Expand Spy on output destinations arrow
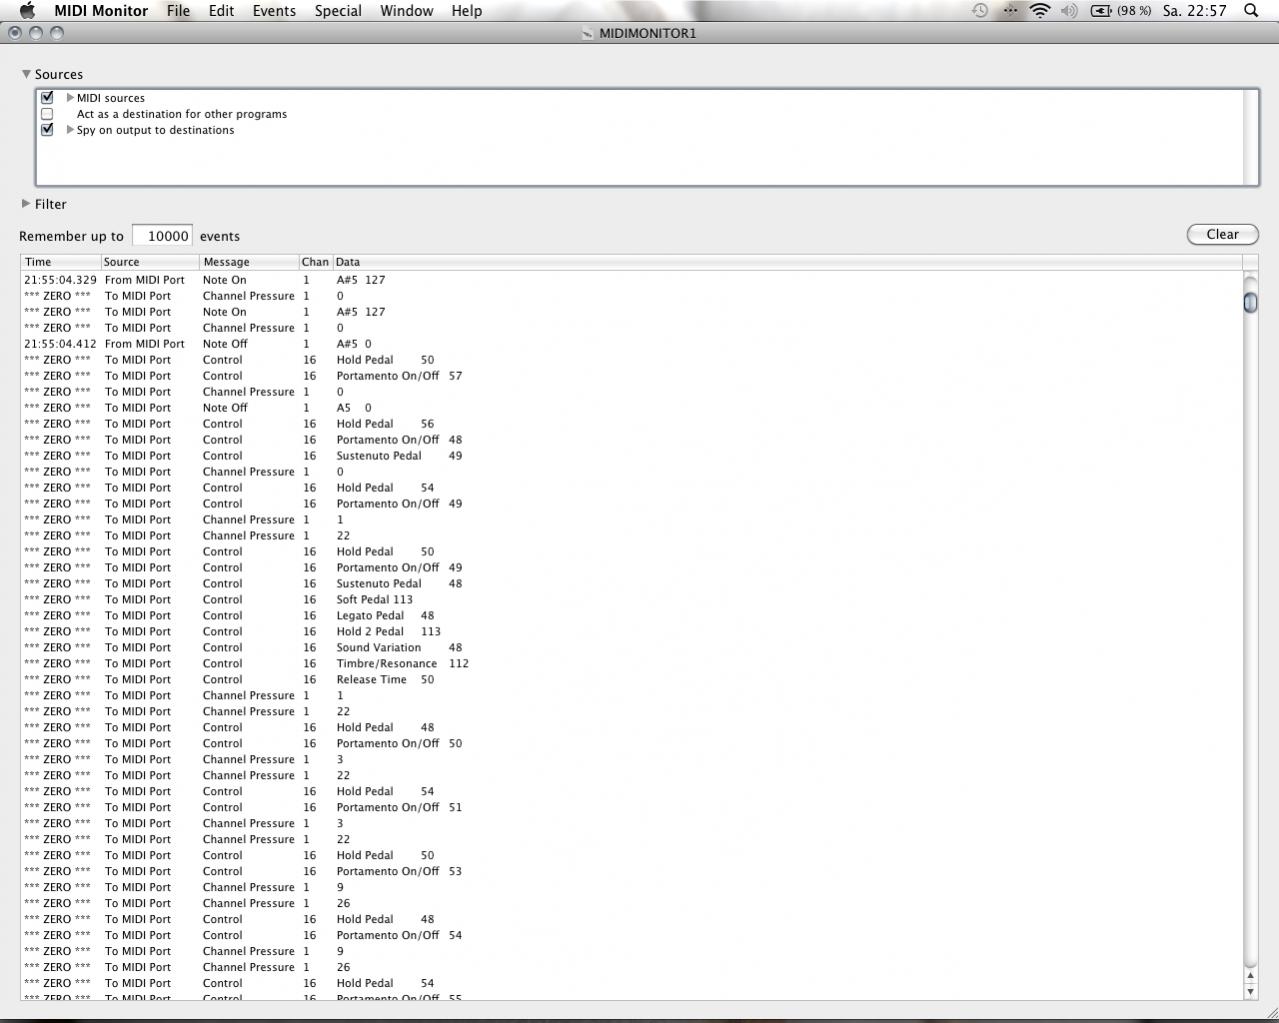Image resolution: width=1279 pixels, height=1023 pixels. point(70,130)
